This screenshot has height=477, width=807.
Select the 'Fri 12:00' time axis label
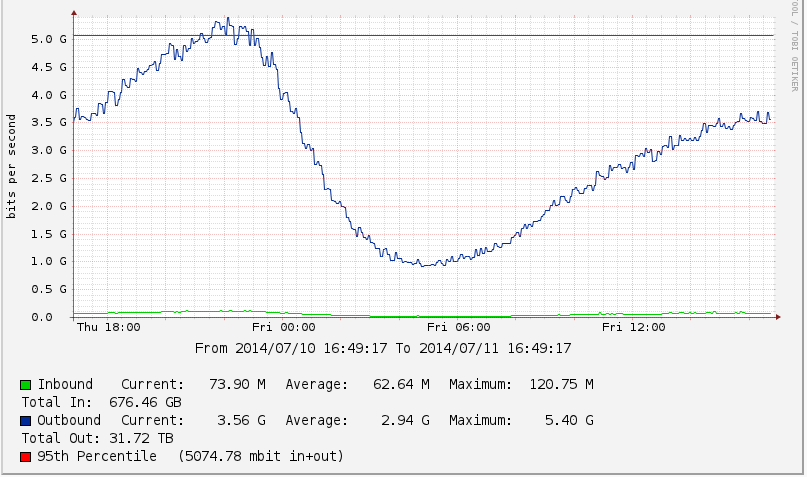tap(633, 326)
